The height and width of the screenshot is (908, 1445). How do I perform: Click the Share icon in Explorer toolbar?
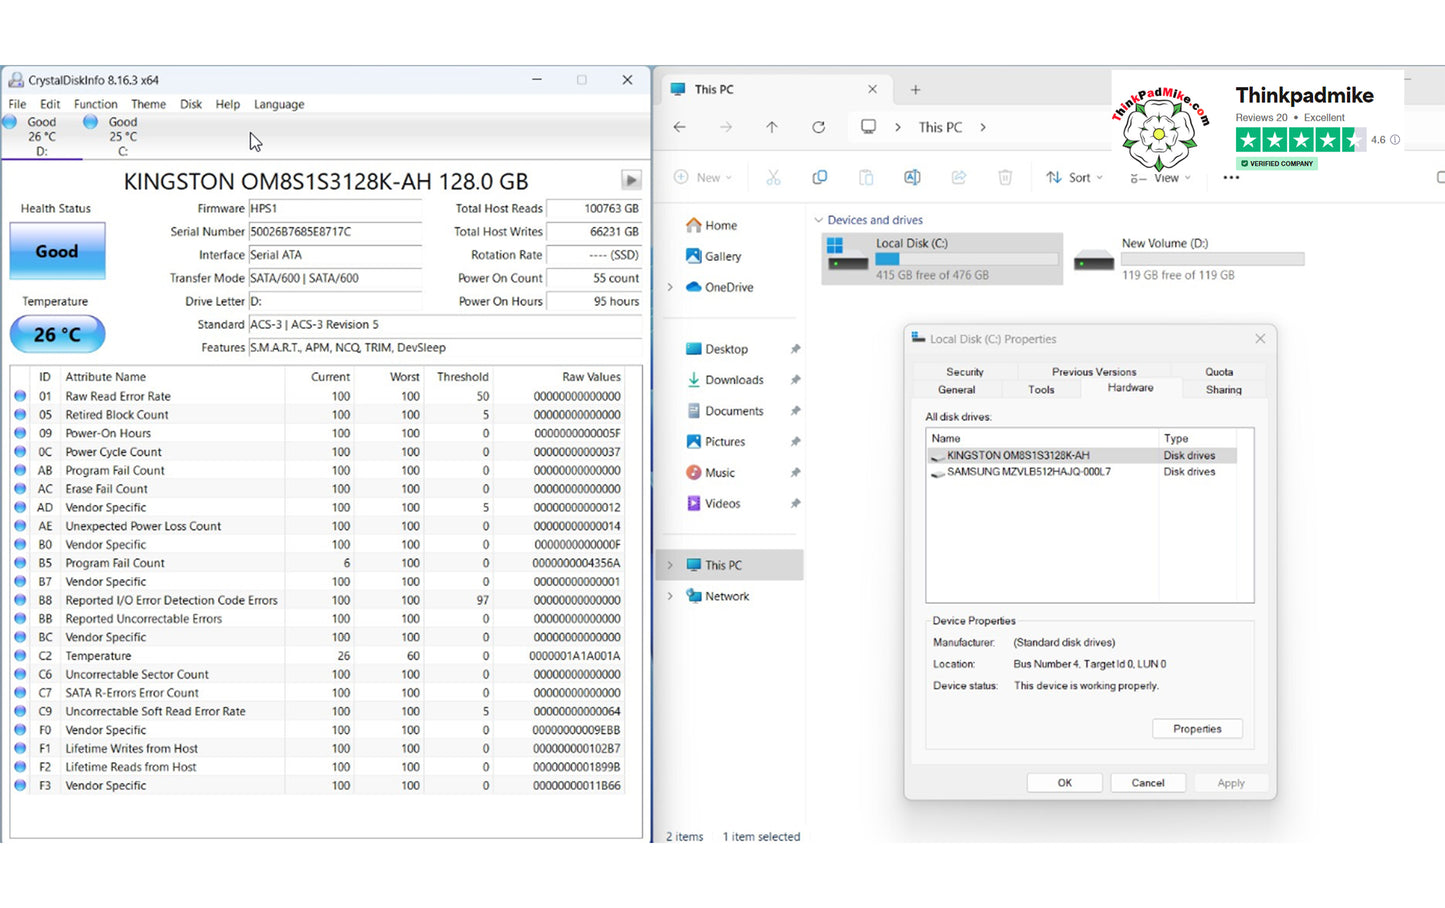(x=958, y=177)
